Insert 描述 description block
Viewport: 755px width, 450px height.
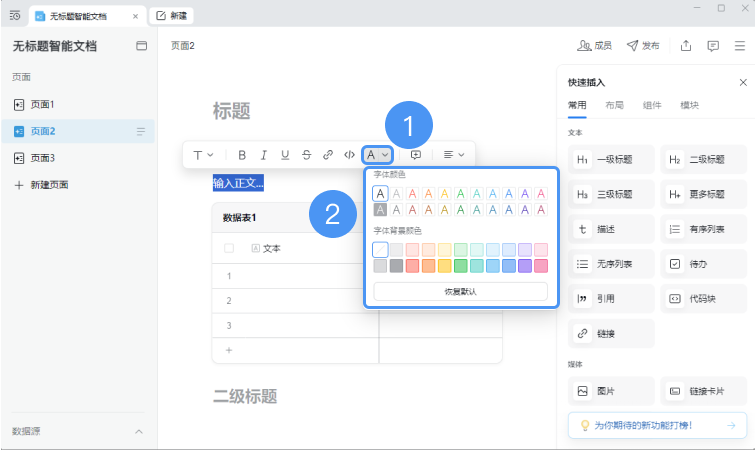(x=611, y=229)
